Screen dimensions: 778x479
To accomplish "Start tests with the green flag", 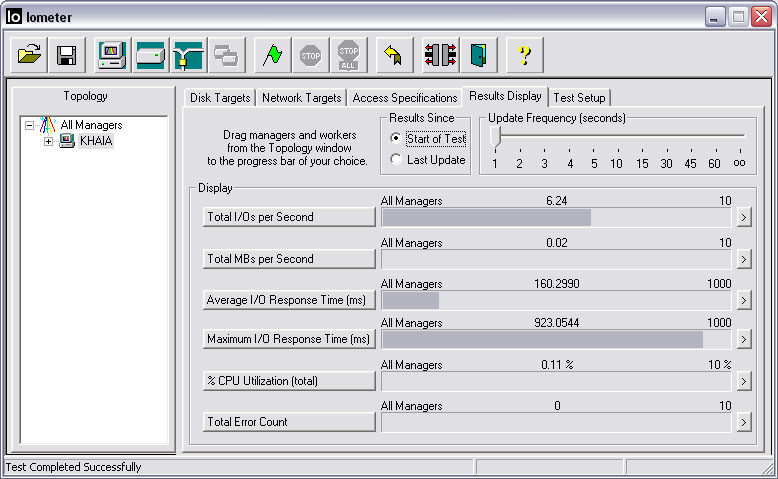I will 272,55.
